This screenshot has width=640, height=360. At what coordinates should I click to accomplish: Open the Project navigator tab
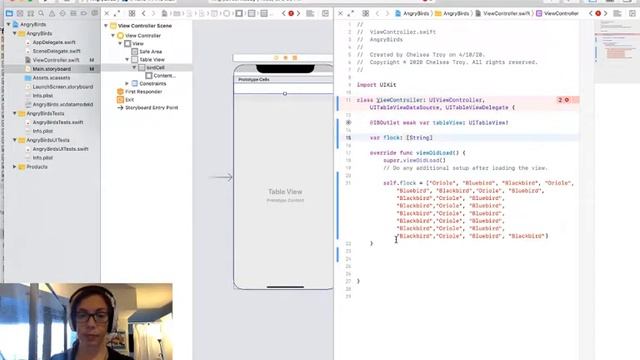9,13
